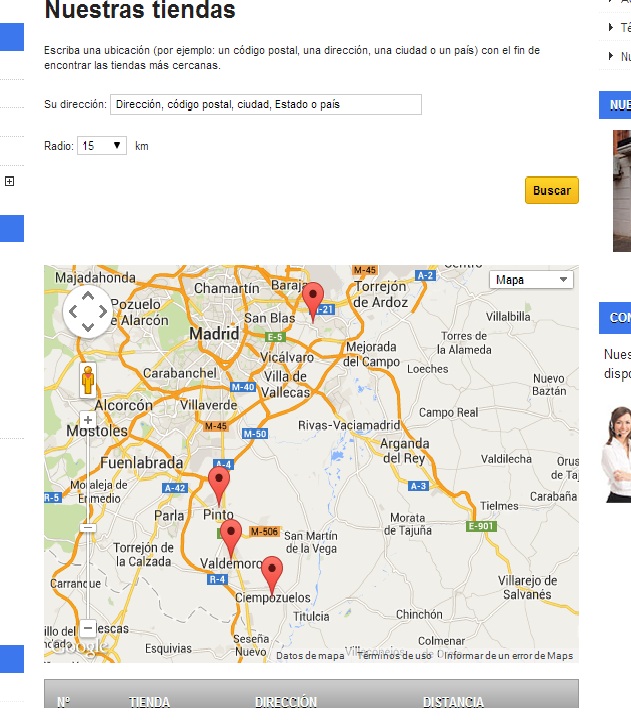Screen dimensions: 631x720
Task: Click the map pin above Ciempozuelos
Action: coord(272,576)
